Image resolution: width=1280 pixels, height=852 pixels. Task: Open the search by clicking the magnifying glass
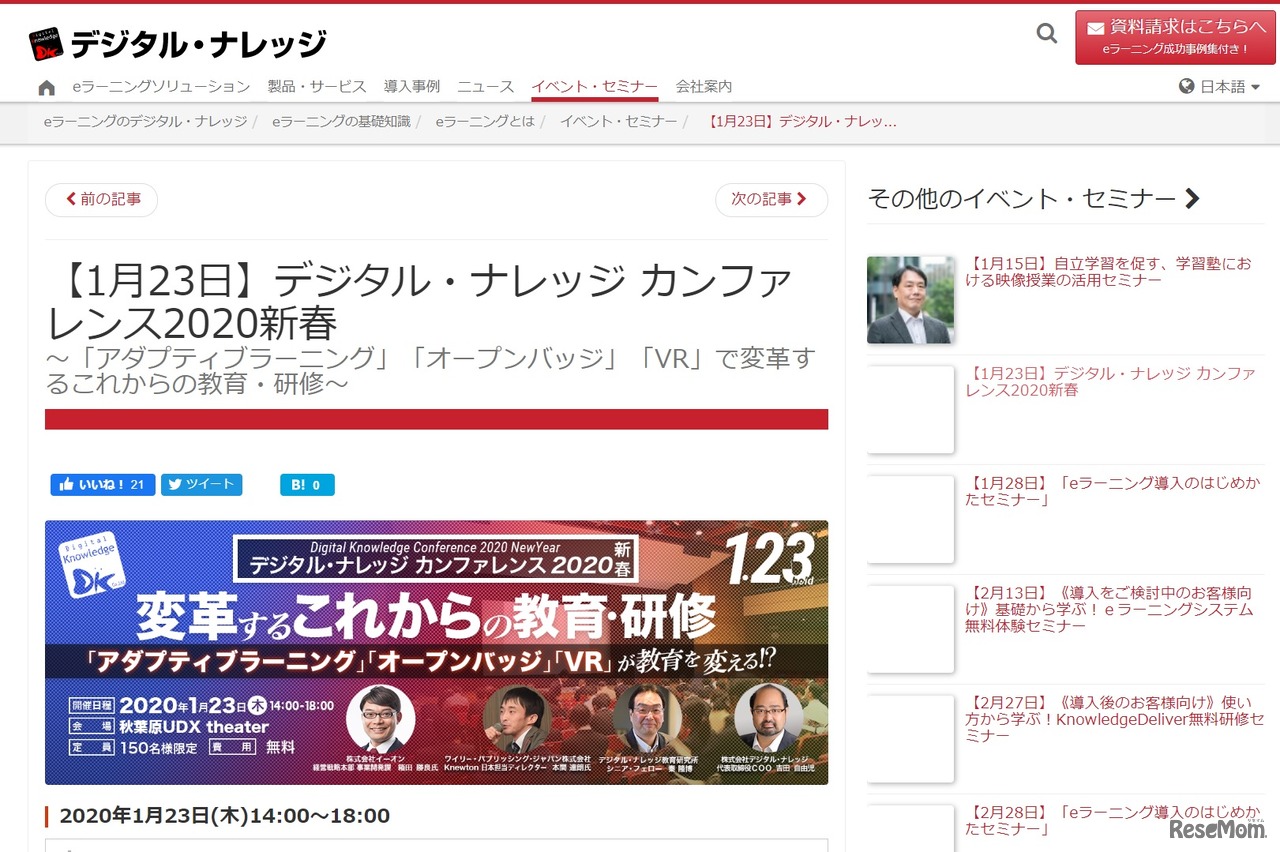(x=1046, y=33)
